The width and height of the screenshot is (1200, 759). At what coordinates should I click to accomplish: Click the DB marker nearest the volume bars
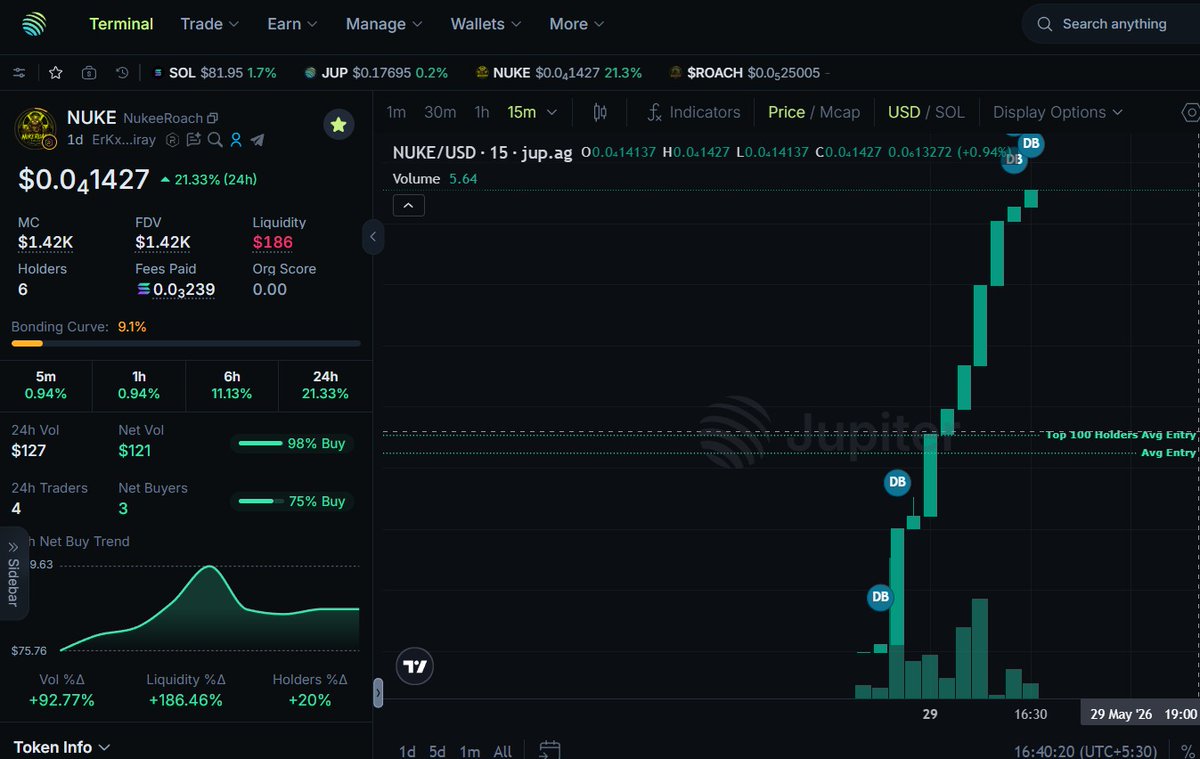[x=880, y=597]
